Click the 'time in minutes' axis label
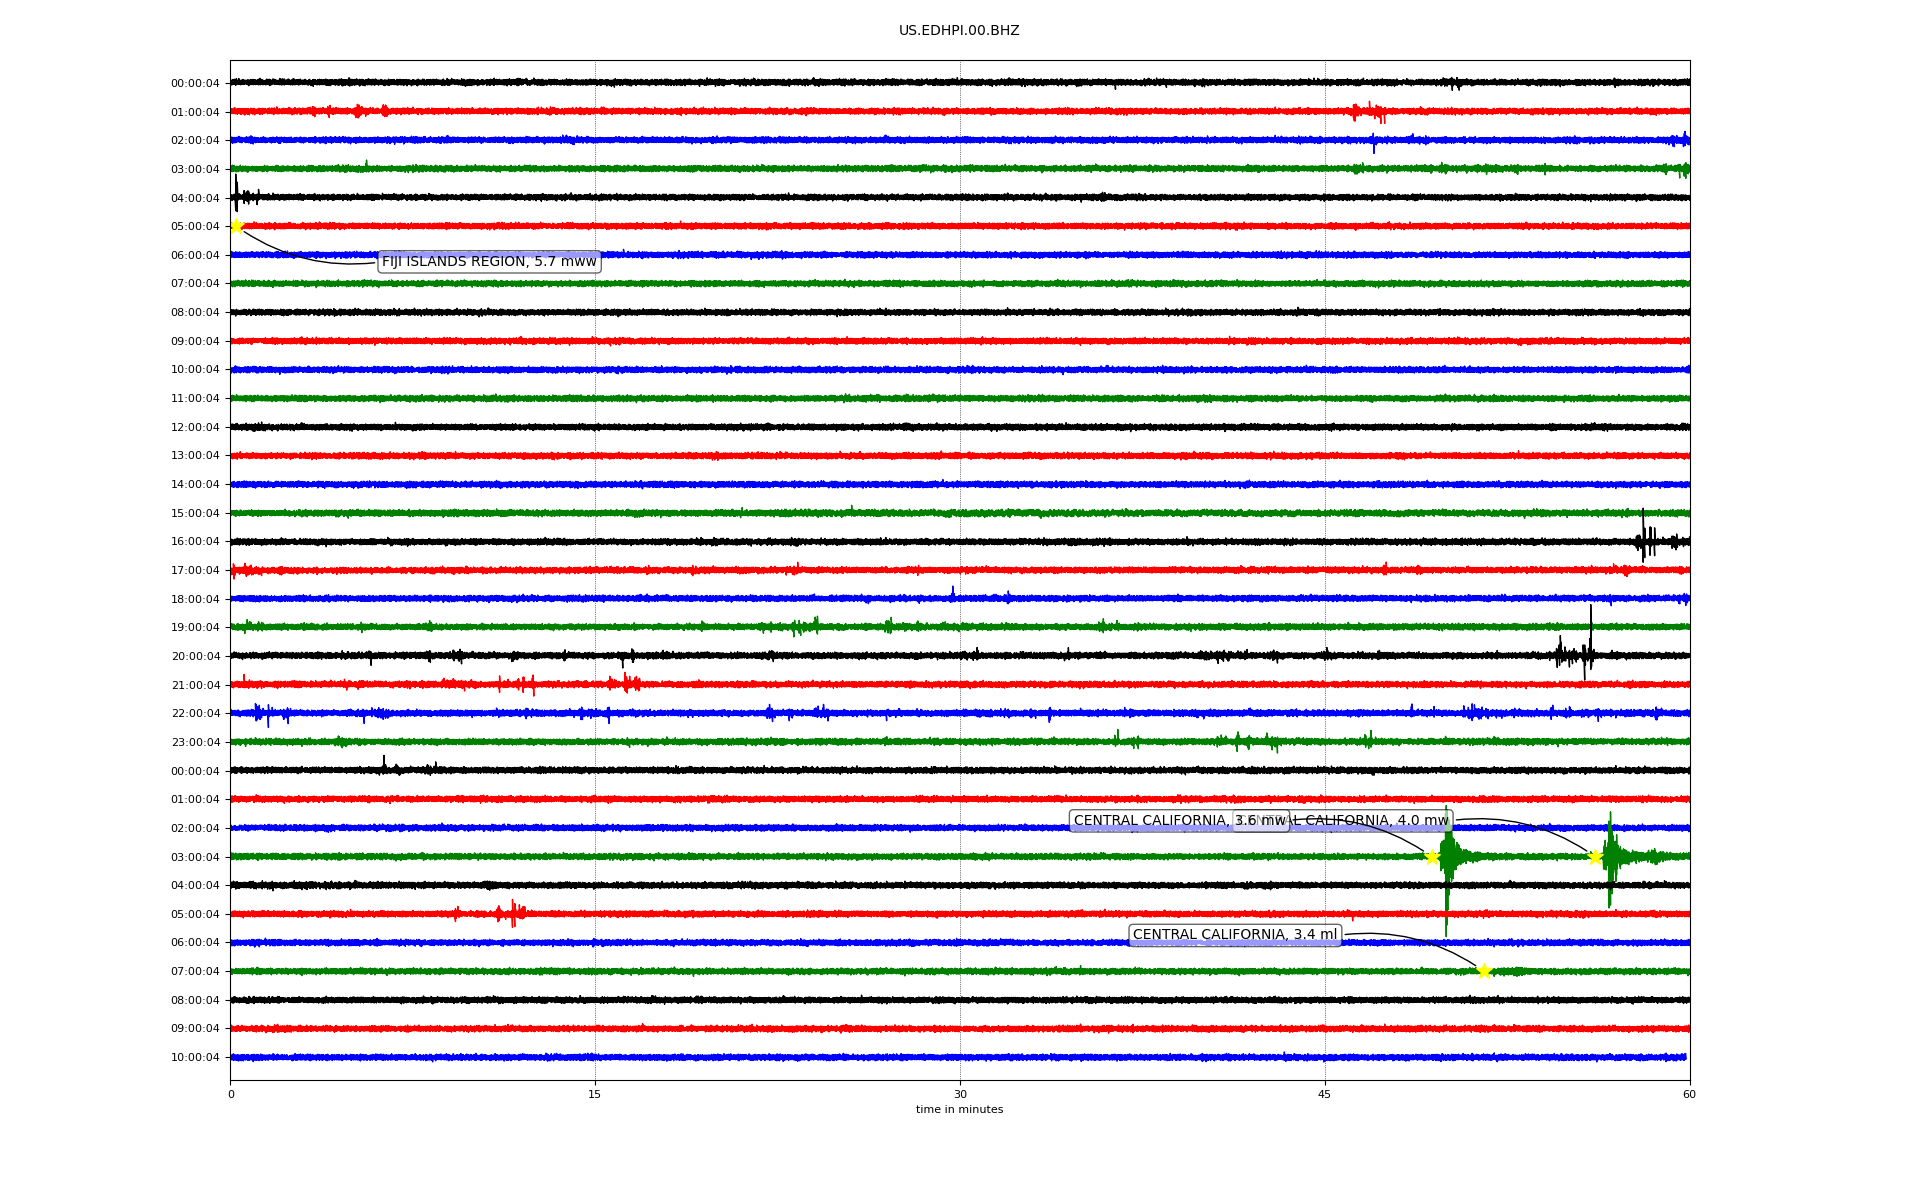This screenshot has height=1200, width=1920. tap(959, 1110)
